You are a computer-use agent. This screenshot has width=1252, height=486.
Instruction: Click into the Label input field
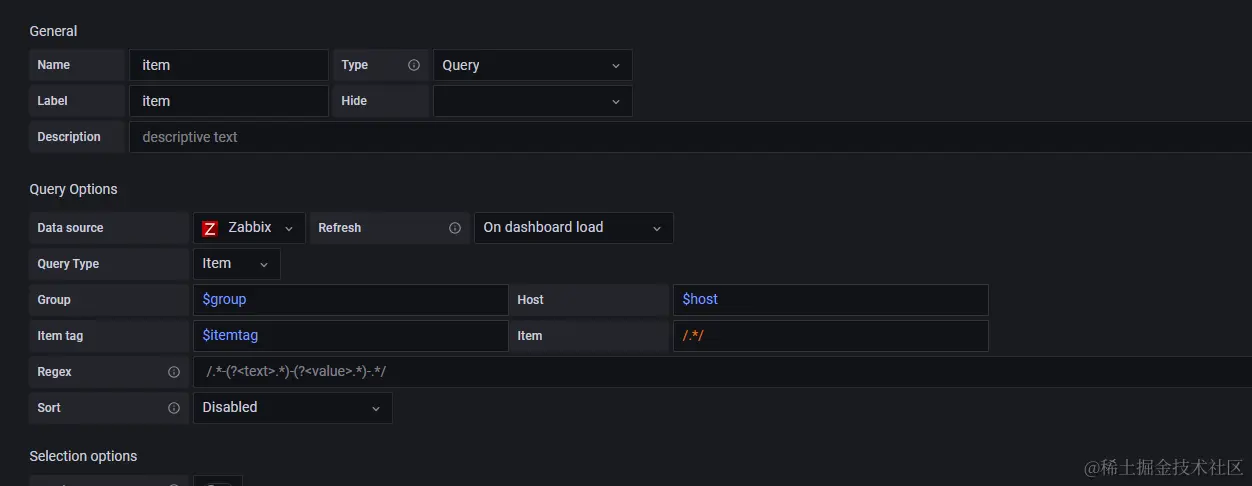point(229,101)
